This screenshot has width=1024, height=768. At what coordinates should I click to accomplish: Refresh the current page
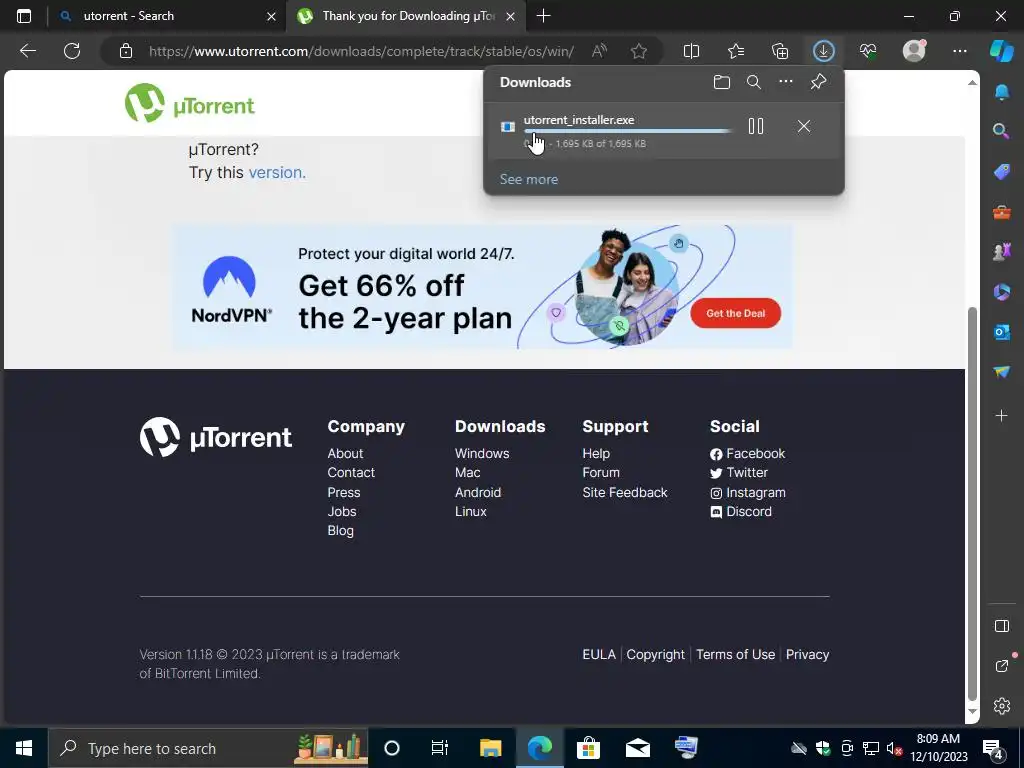pos(72,51)
